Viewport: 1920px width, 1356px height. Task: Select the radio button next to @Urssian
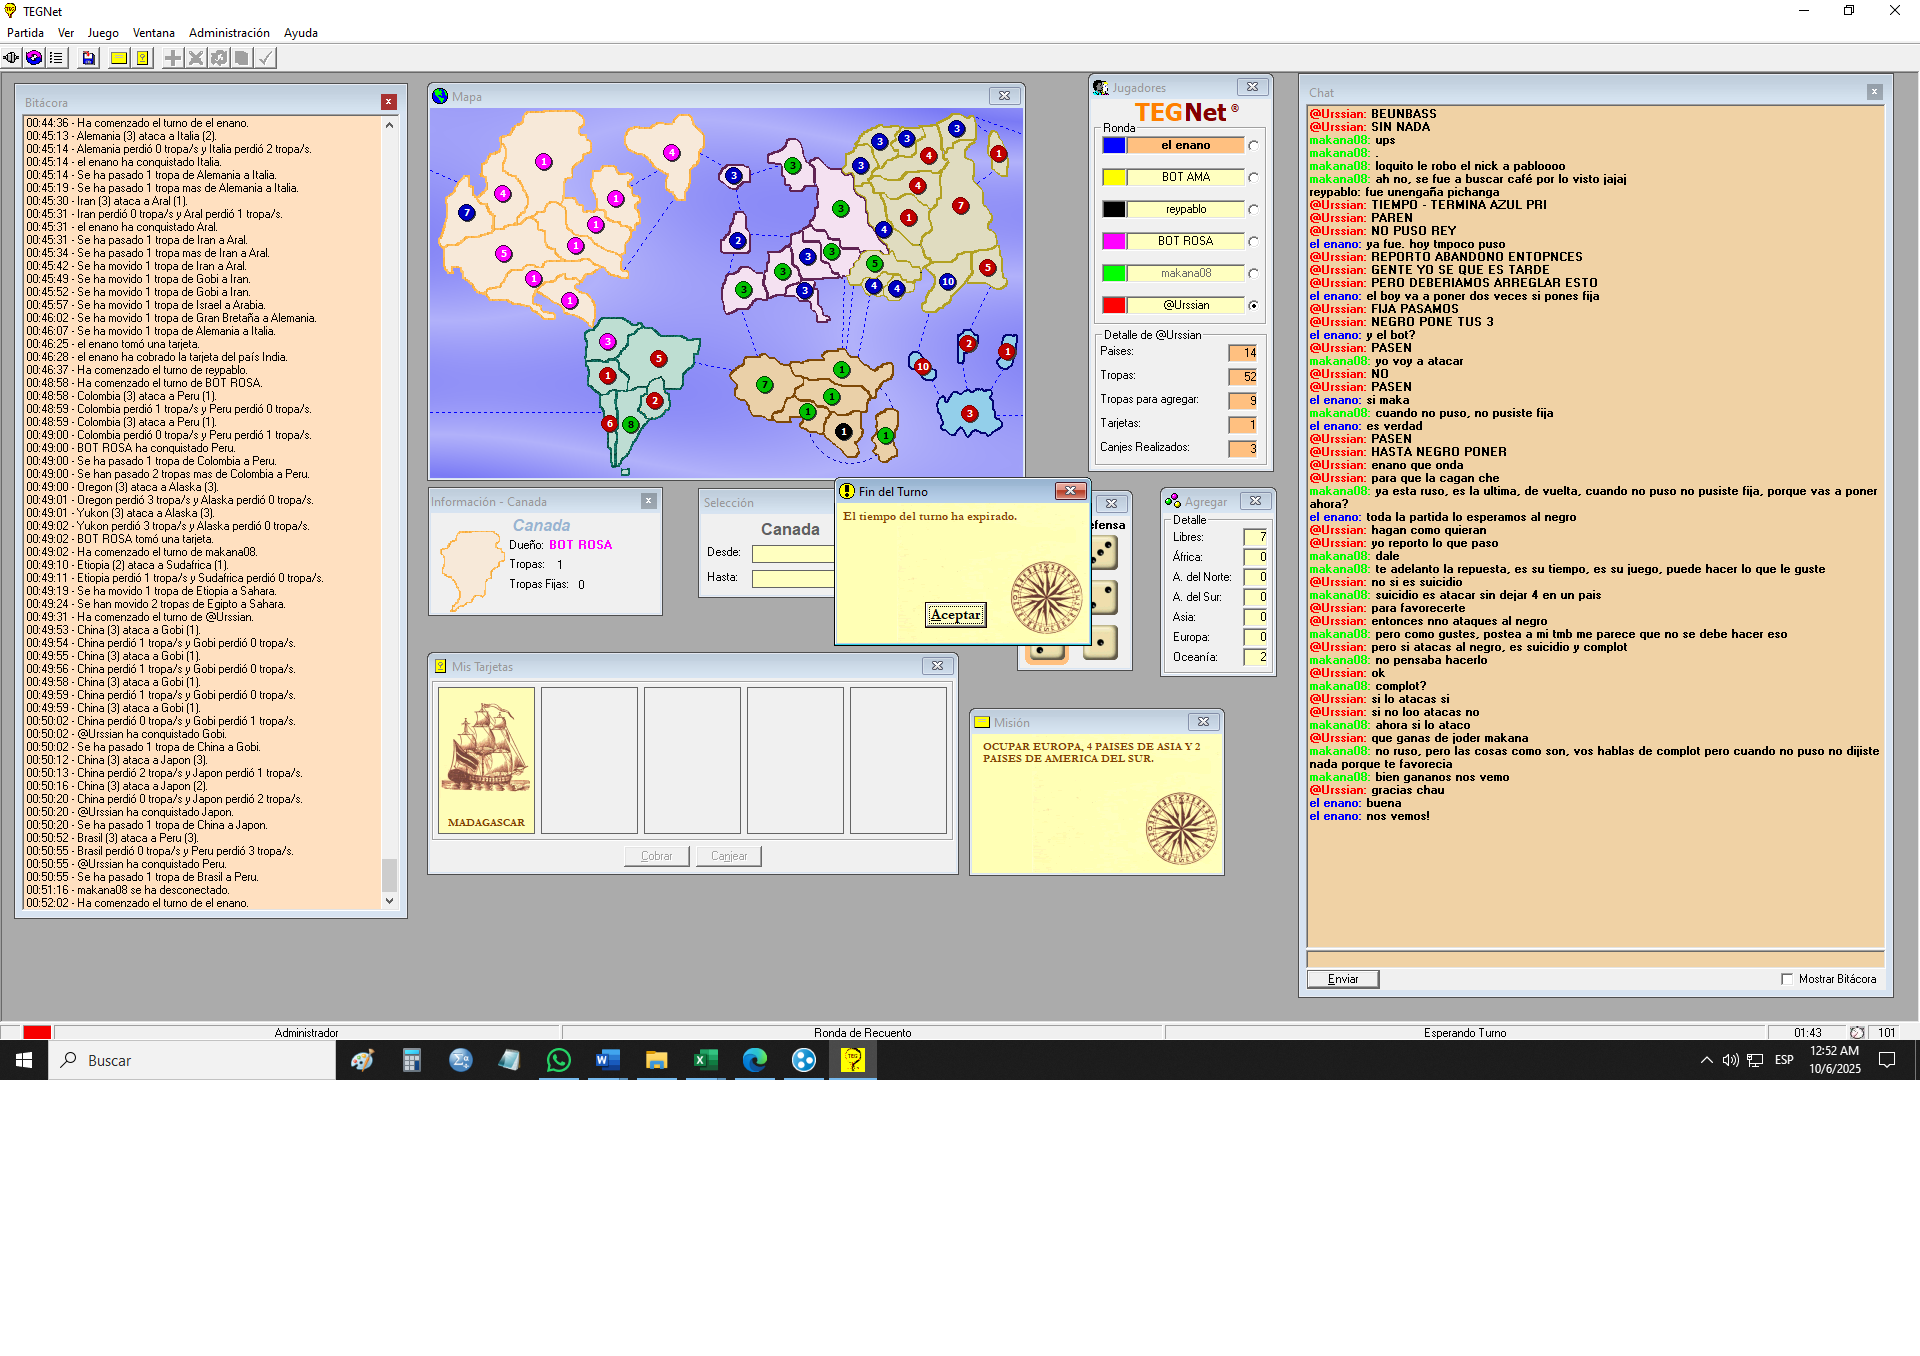1253,305
